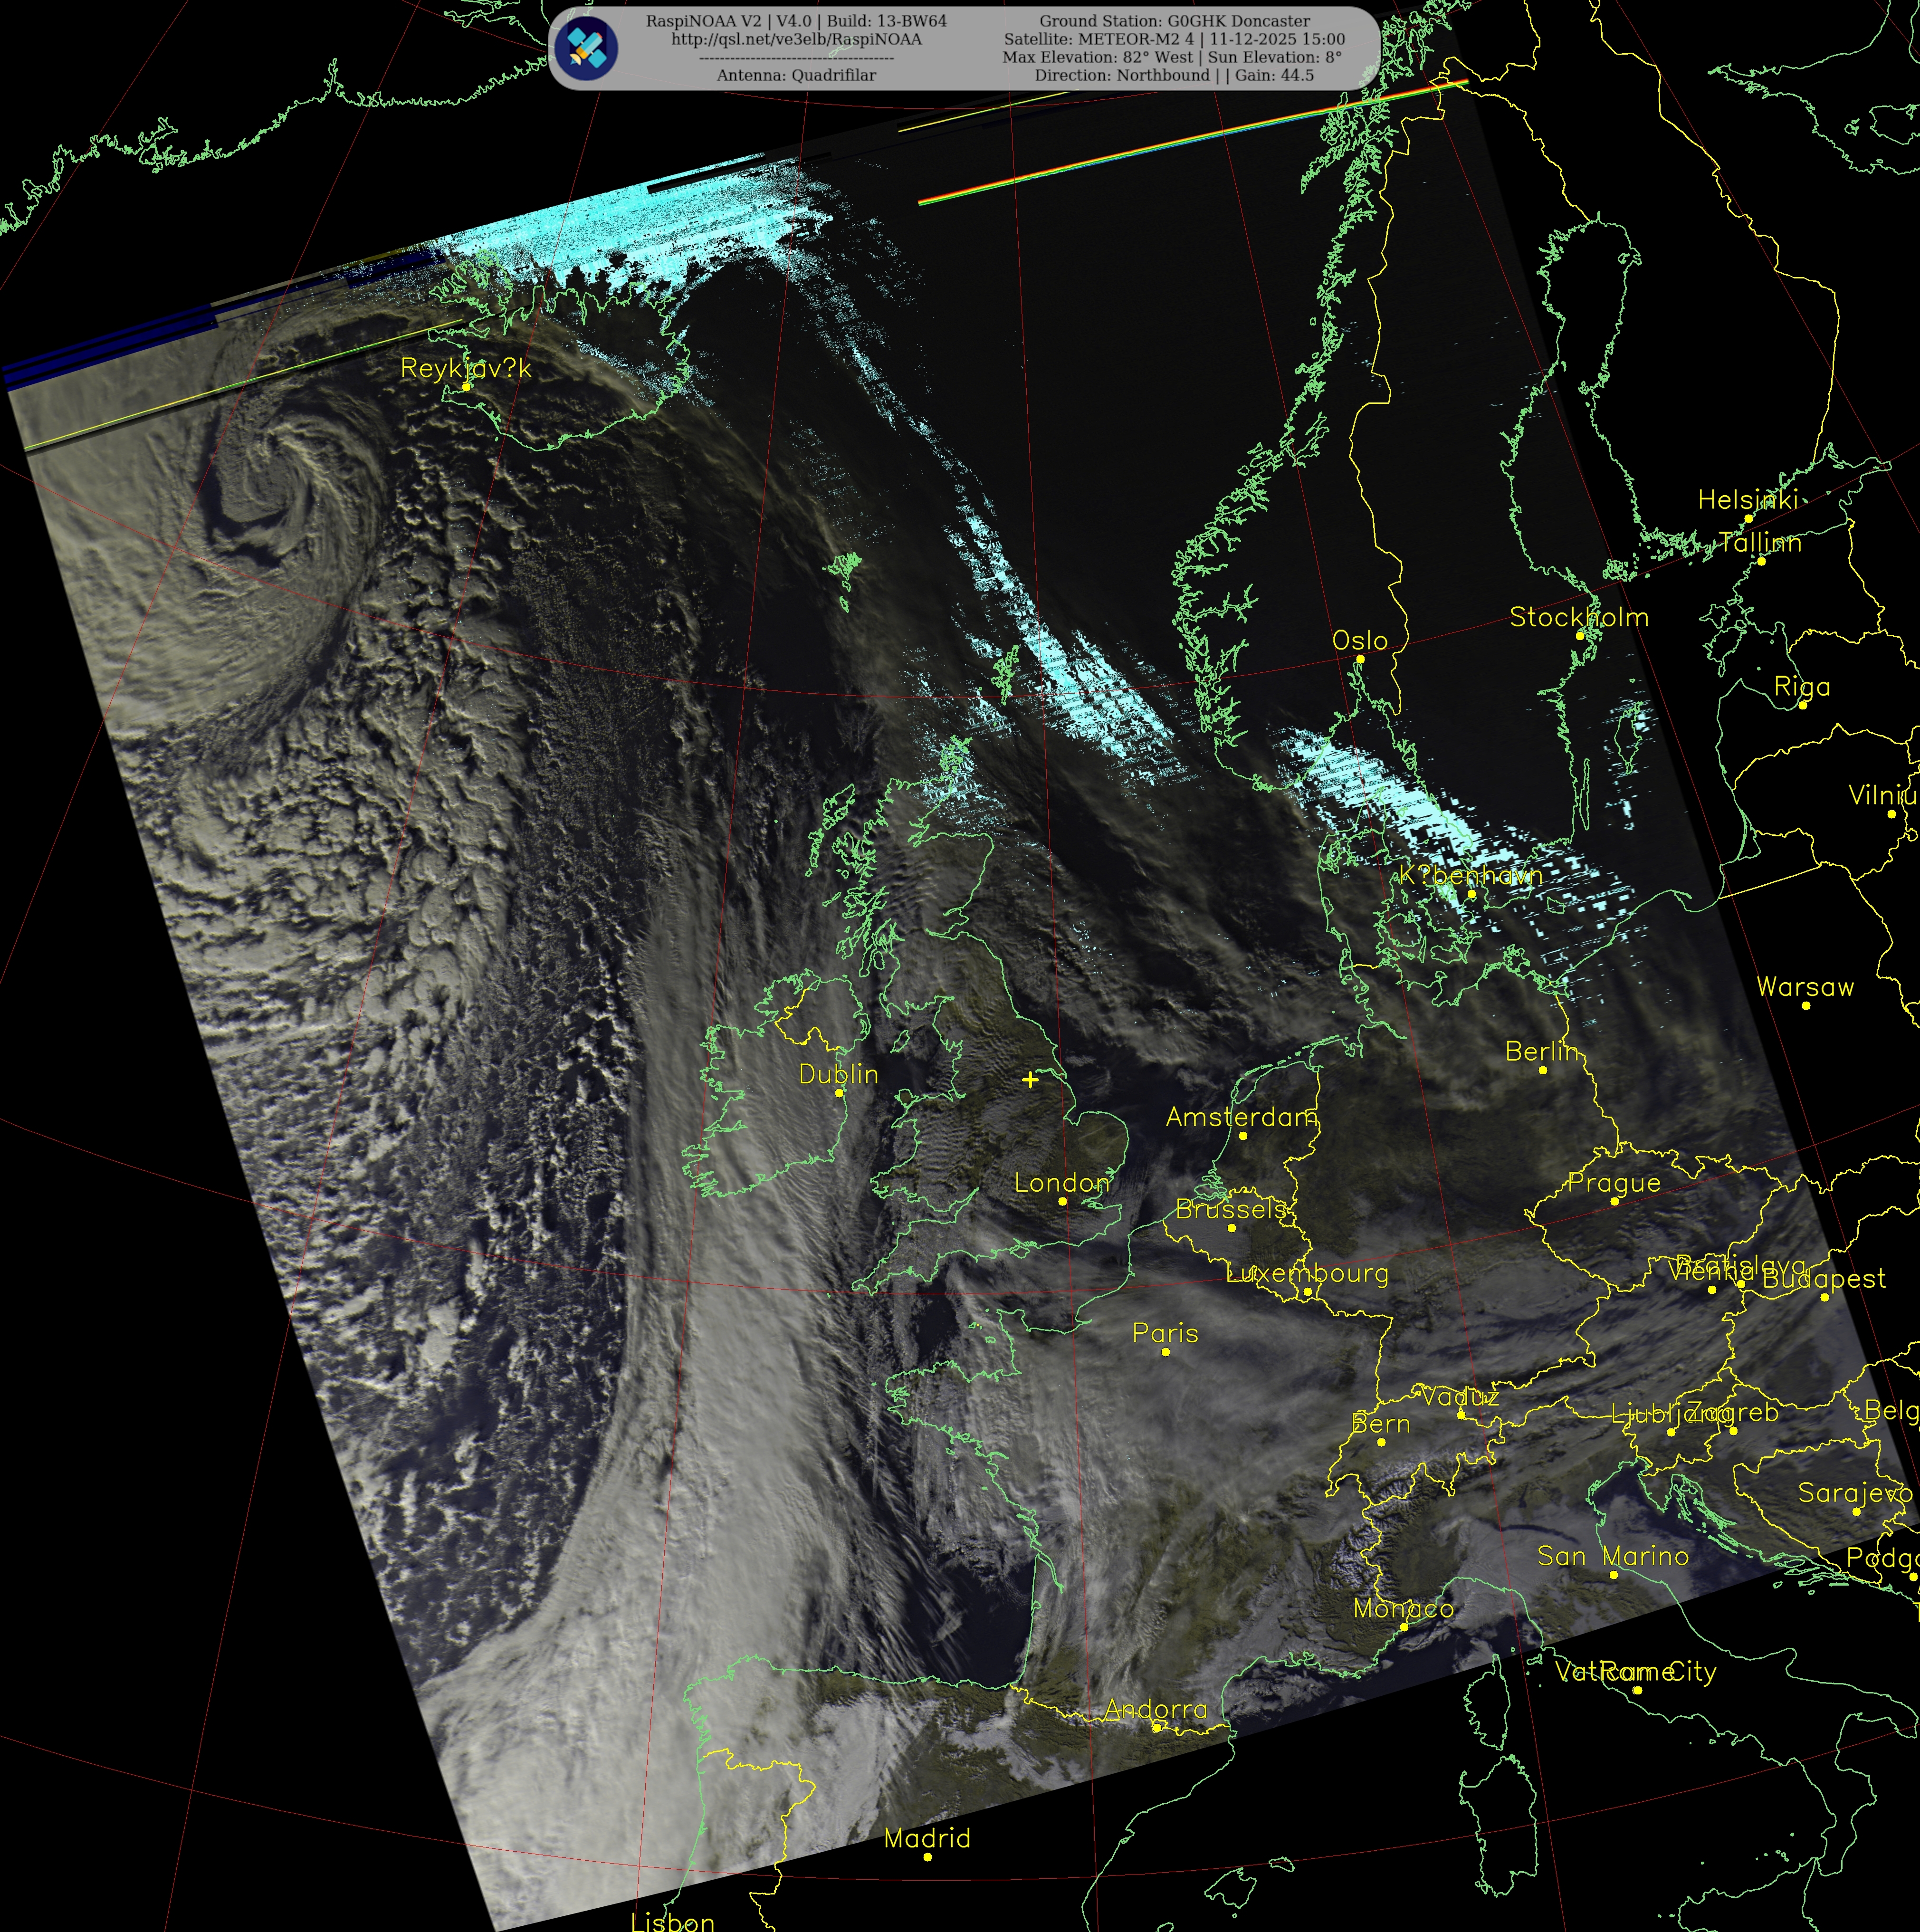Screen dimensions: 1920x1932
Task: Click the London city dot marker
Action: click(1062, 1201)
